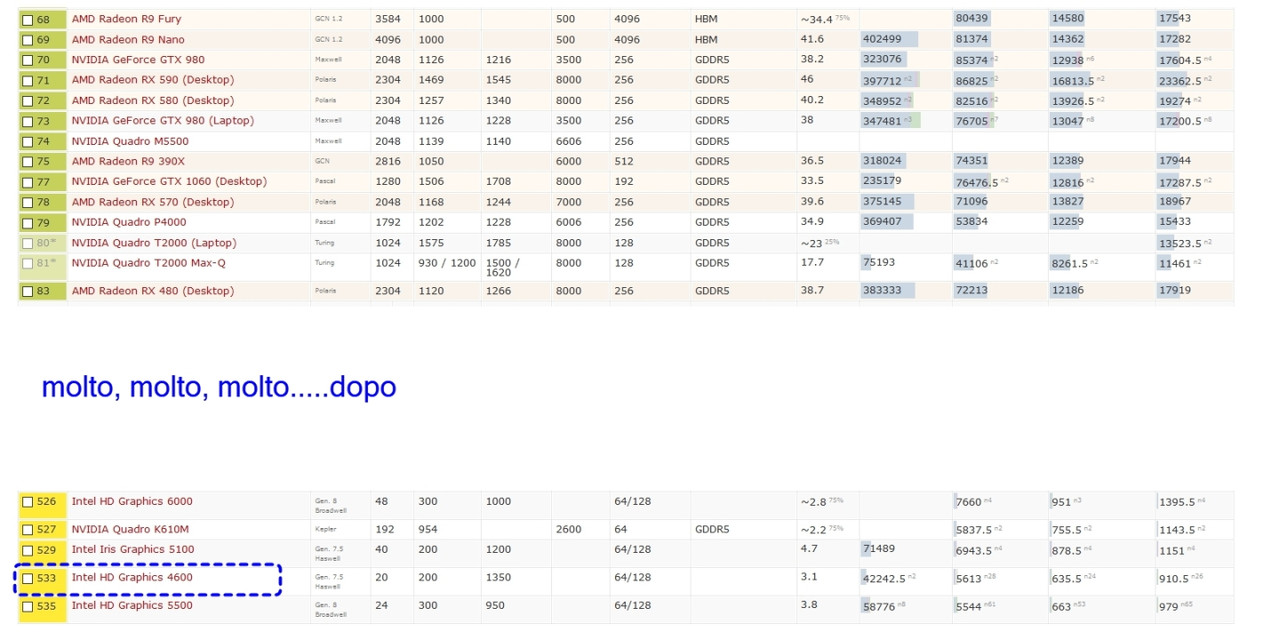
Task: Open AMD Radeon R9 Fury link
Action: click(126, 19)
